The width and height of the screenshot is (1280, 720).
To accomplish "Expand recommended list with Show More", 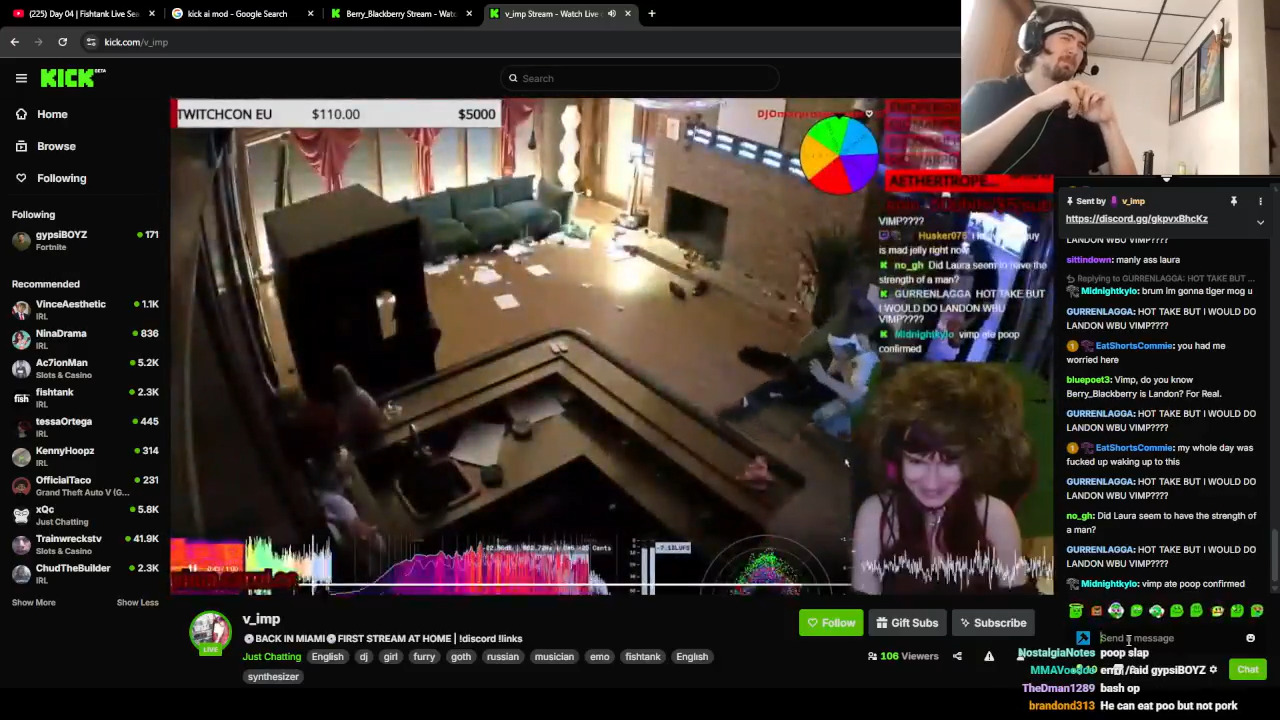I will (33, 602).
